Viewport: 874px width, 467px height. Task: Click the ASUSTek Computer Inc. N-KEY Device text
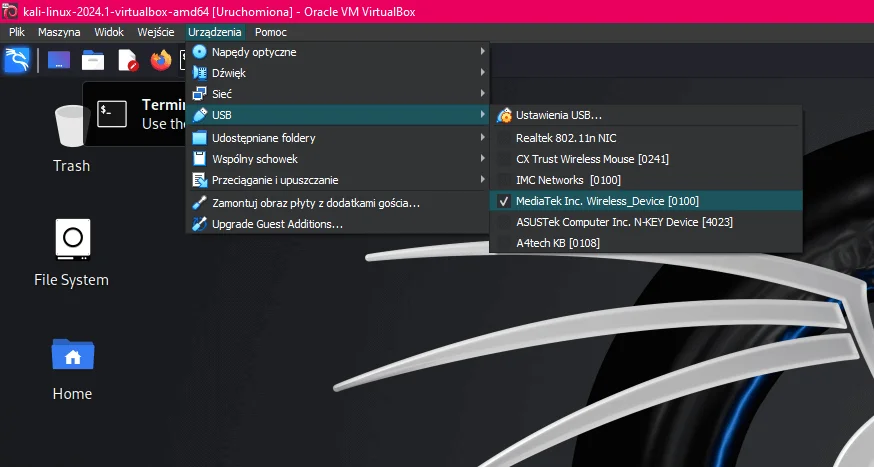[624, 222]
